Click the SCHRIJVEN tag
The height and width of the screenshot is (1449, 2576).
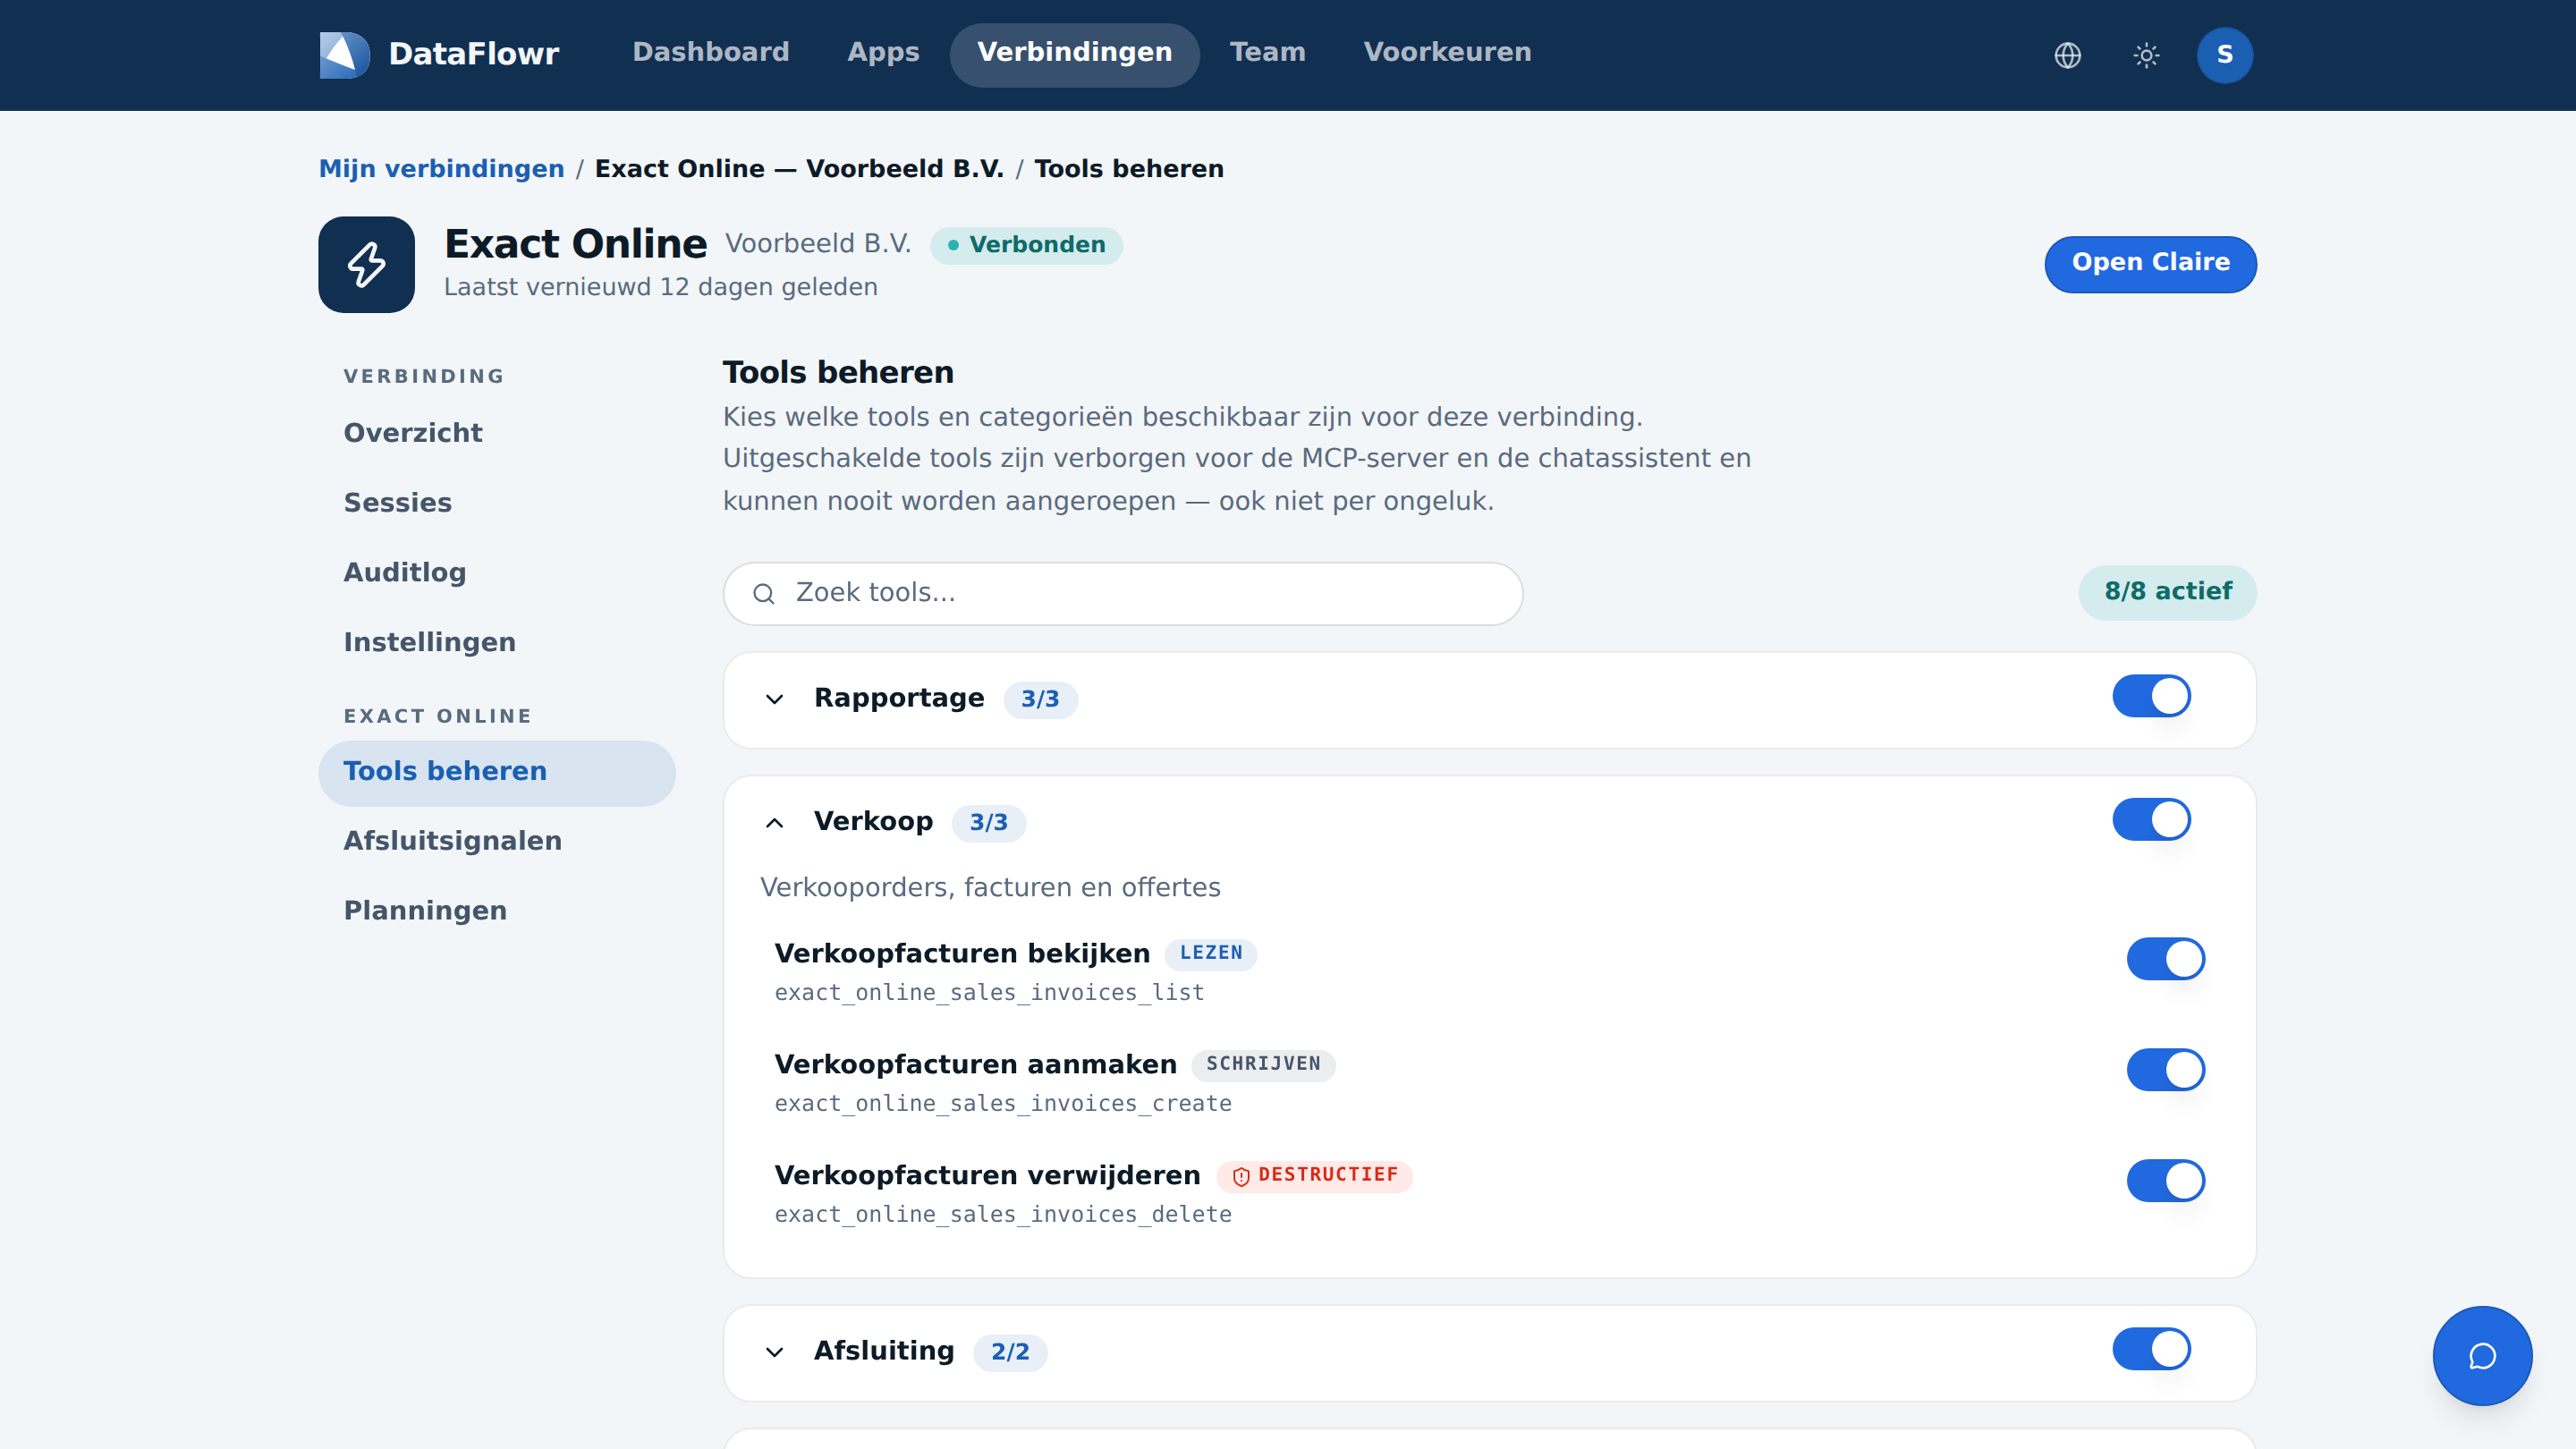click(x=1262, y=1065)
